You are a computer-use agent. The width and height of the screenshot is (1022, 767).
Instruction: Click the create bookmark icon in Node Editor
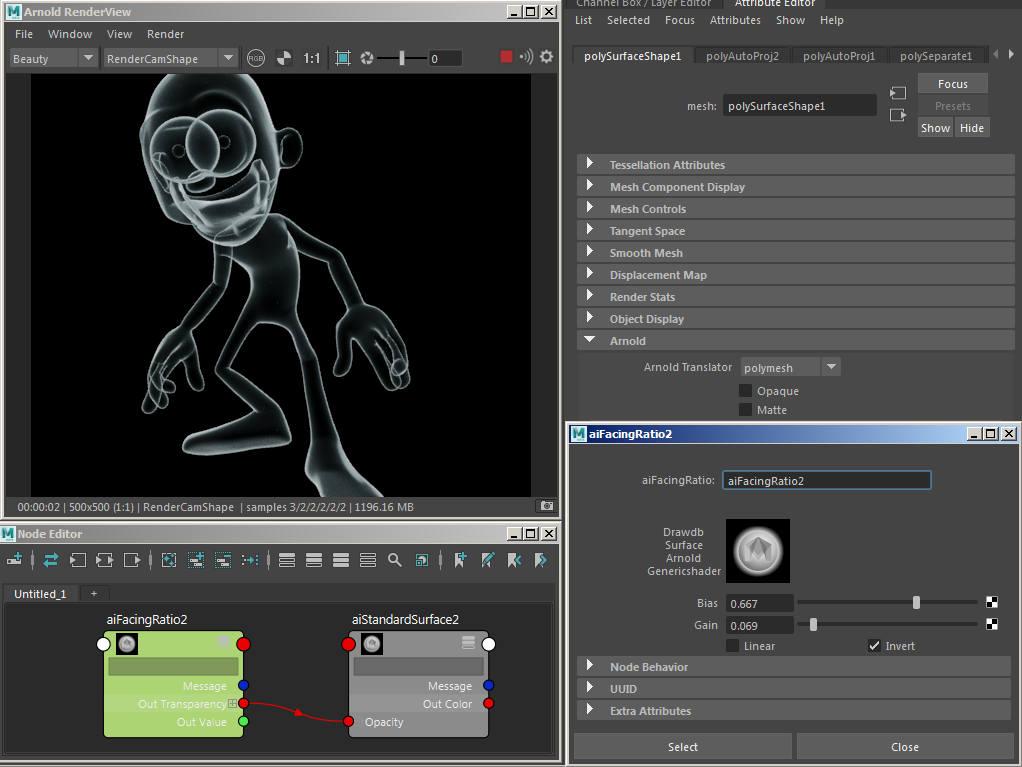tap(461, 560)
